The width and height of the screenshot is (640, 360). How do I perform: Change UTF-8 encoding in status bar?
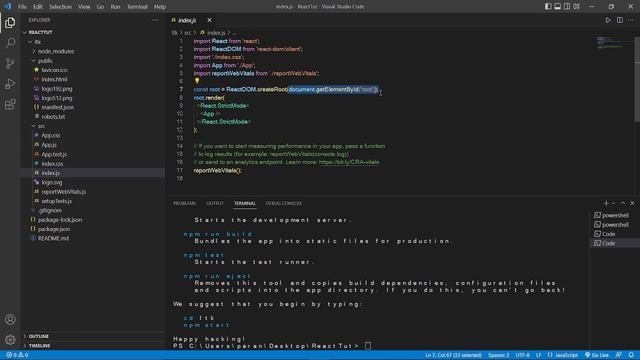tap(522, 355)
